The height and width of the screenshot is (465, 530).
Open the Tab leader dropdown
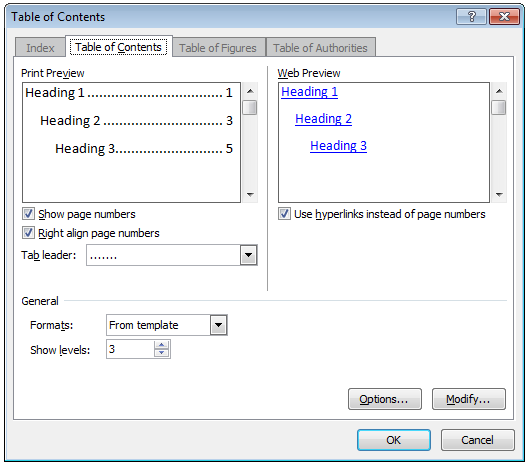[249, 255]
